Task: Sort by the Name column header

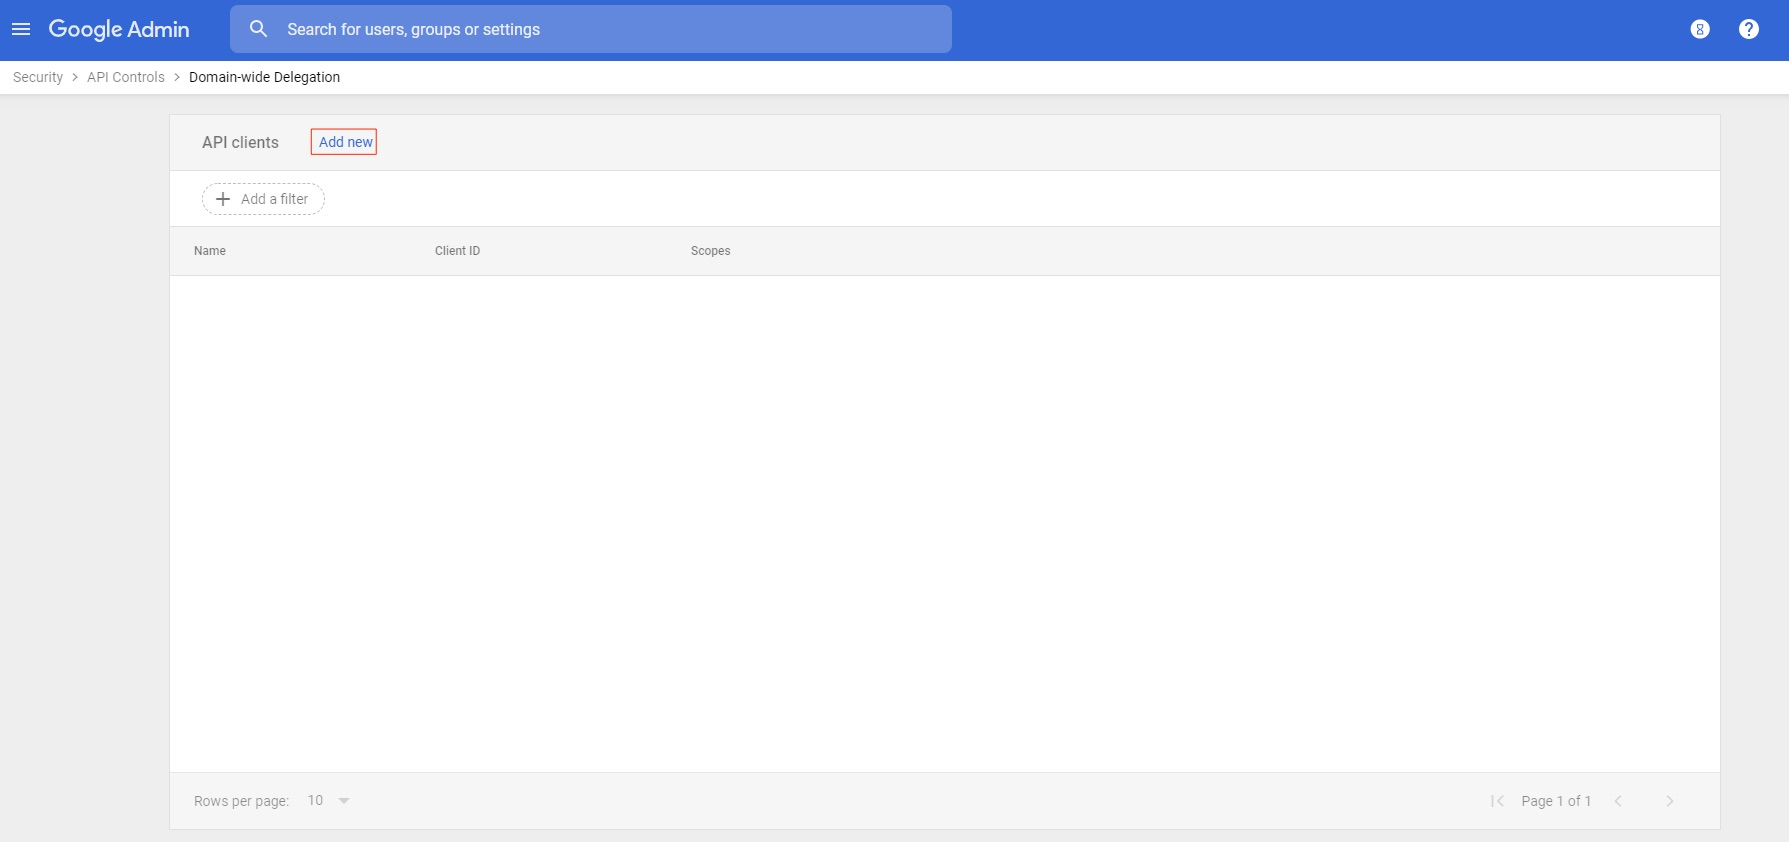Action: click(210, 251)
